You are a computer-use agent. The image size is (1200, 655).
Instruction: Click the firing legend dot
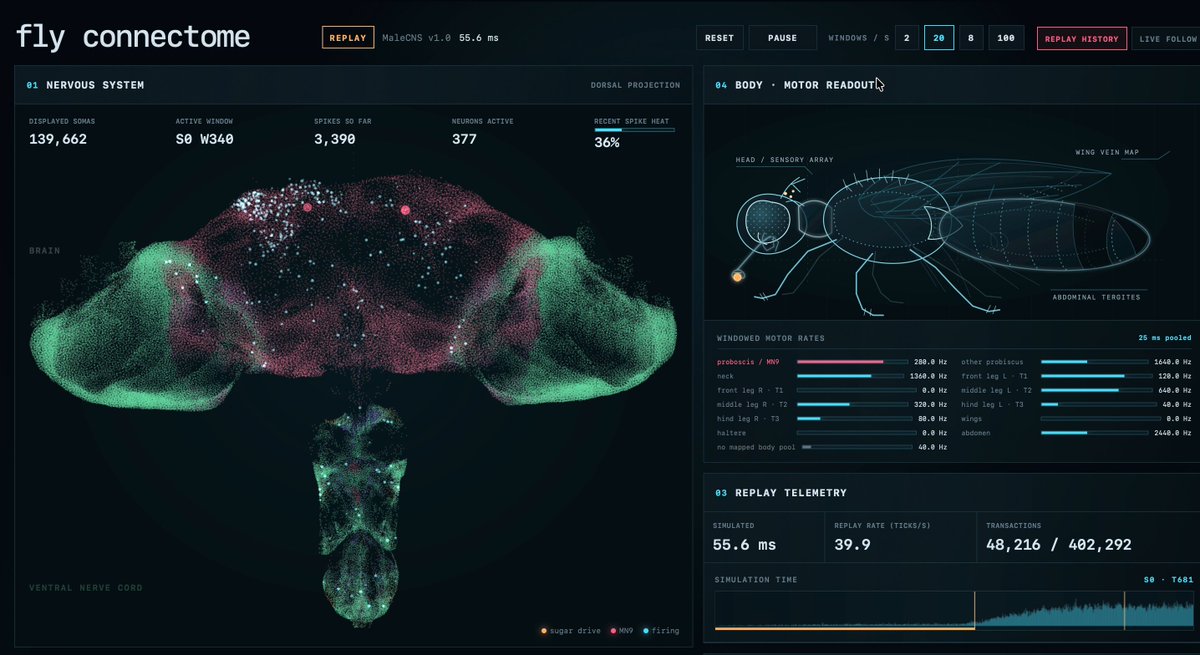point(646,631)
